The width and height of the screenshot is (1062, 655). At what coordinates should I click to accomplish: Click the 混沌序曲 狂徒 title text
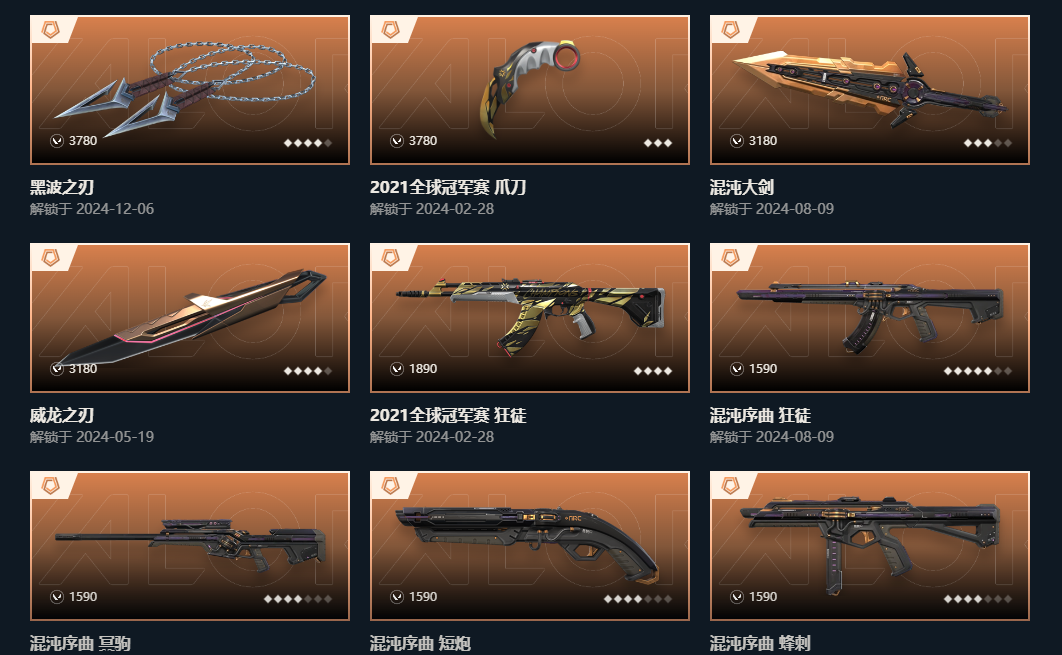[760, 415]
